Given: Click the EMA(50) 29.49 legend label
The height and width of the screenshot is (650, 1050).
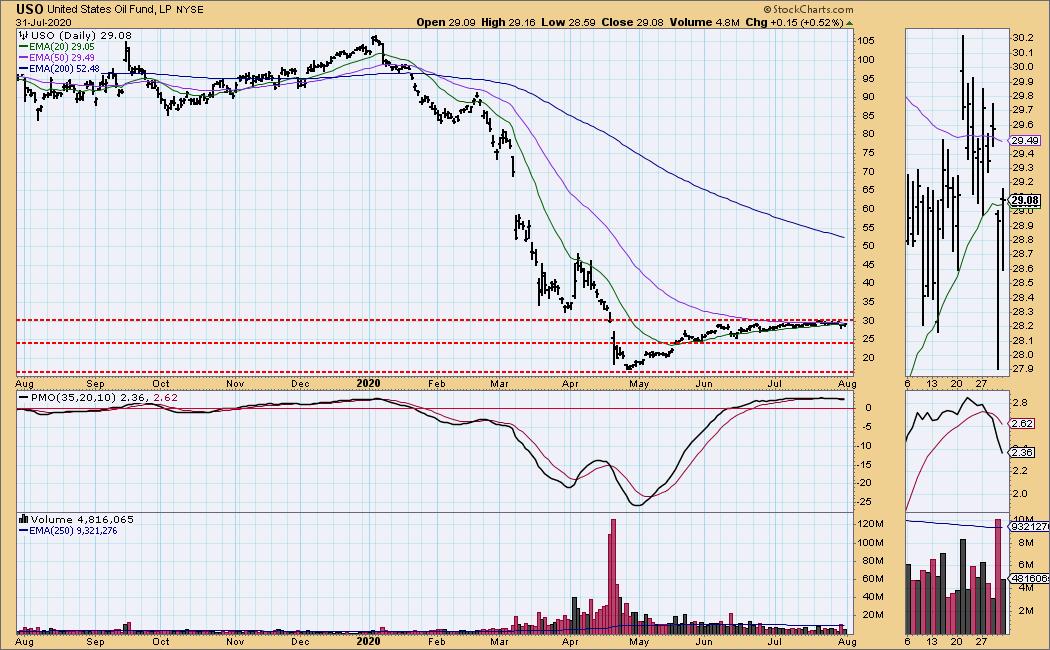Looking at the screenshot, I should [62, 58].
